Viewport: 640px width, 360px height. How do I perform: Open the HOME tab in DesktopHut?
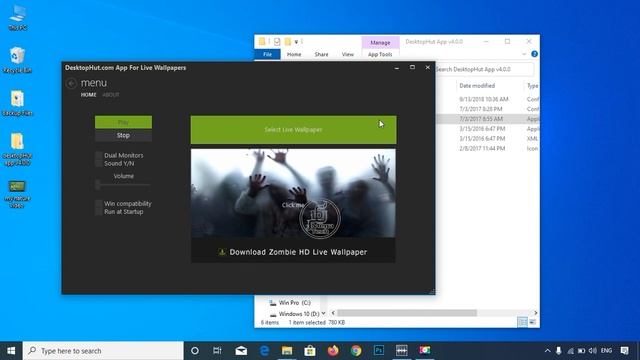[x=89, y=95]
